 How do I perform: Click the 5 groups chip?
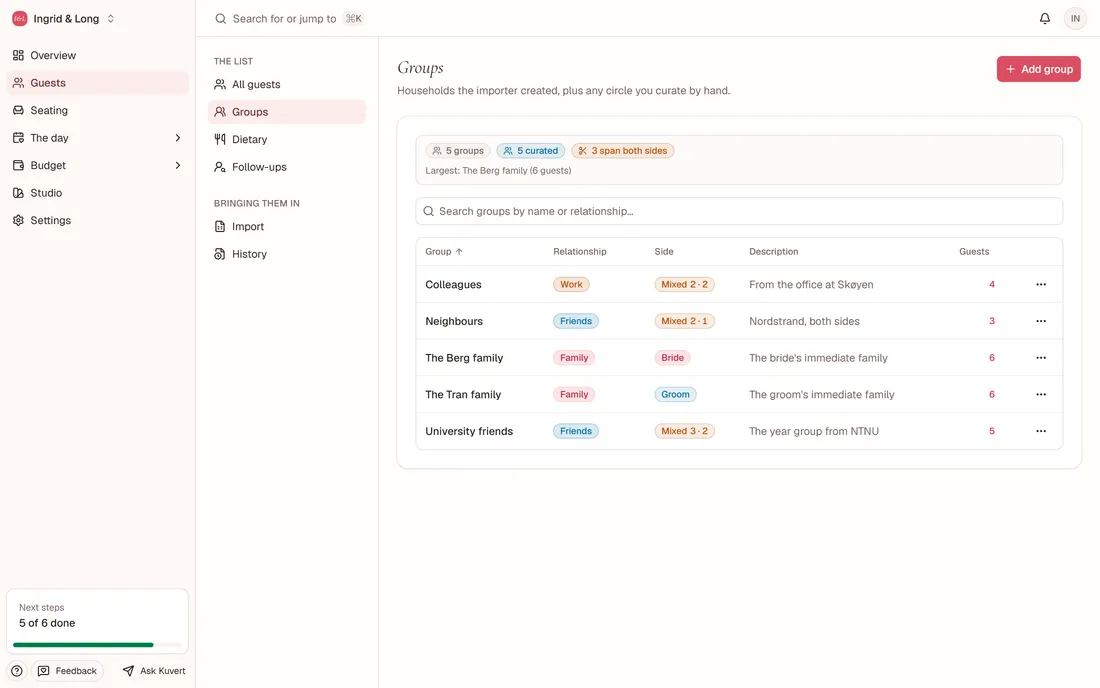point(457,151)
